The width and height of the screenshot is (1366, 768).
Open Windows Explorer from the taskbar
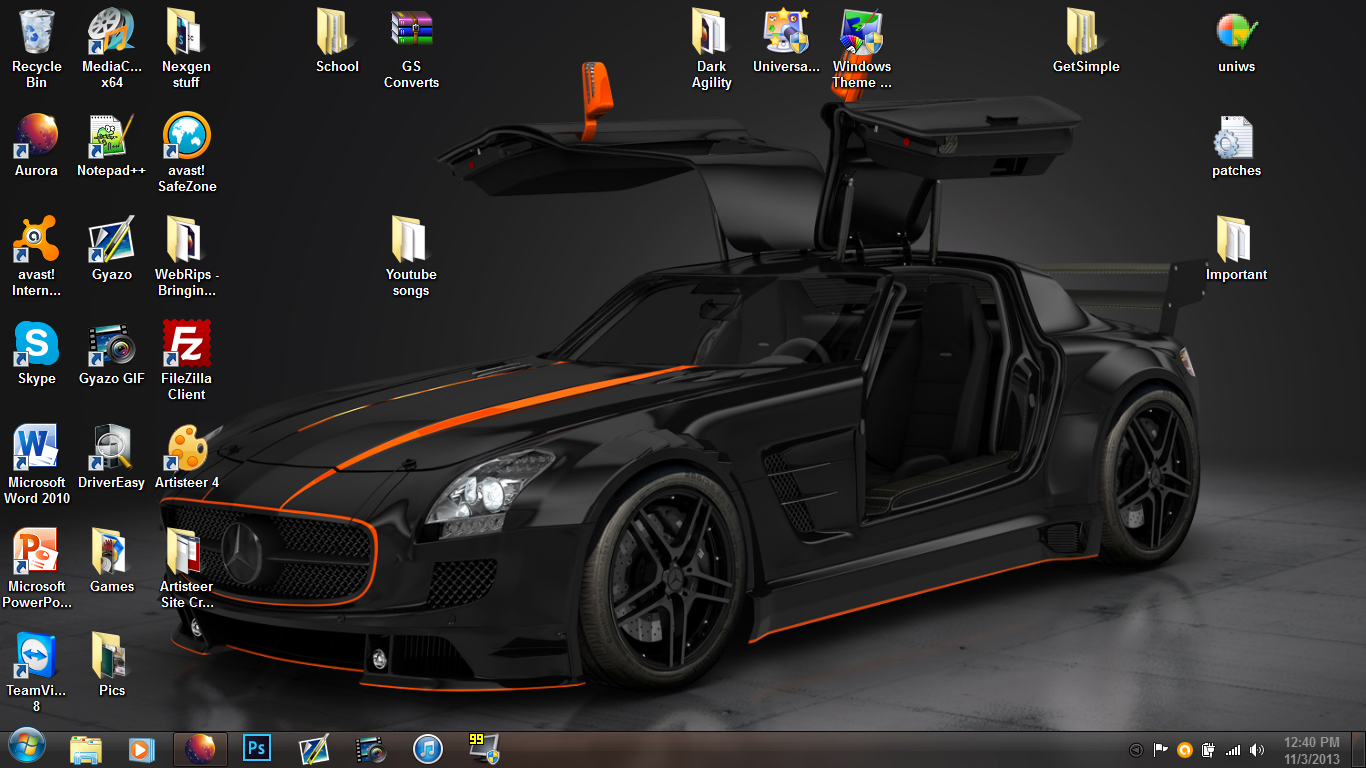(86, 749)
